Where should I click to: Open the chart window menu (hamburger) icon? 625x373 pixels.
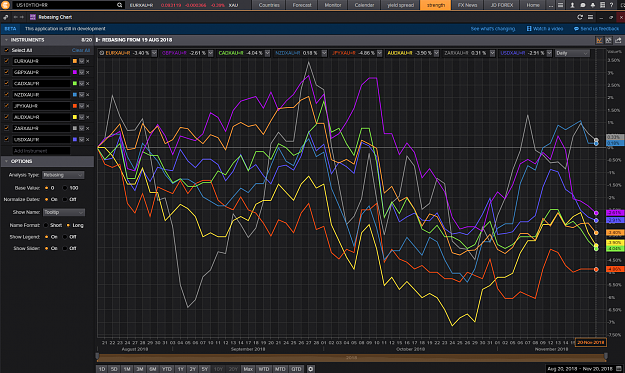pos(590,17)
